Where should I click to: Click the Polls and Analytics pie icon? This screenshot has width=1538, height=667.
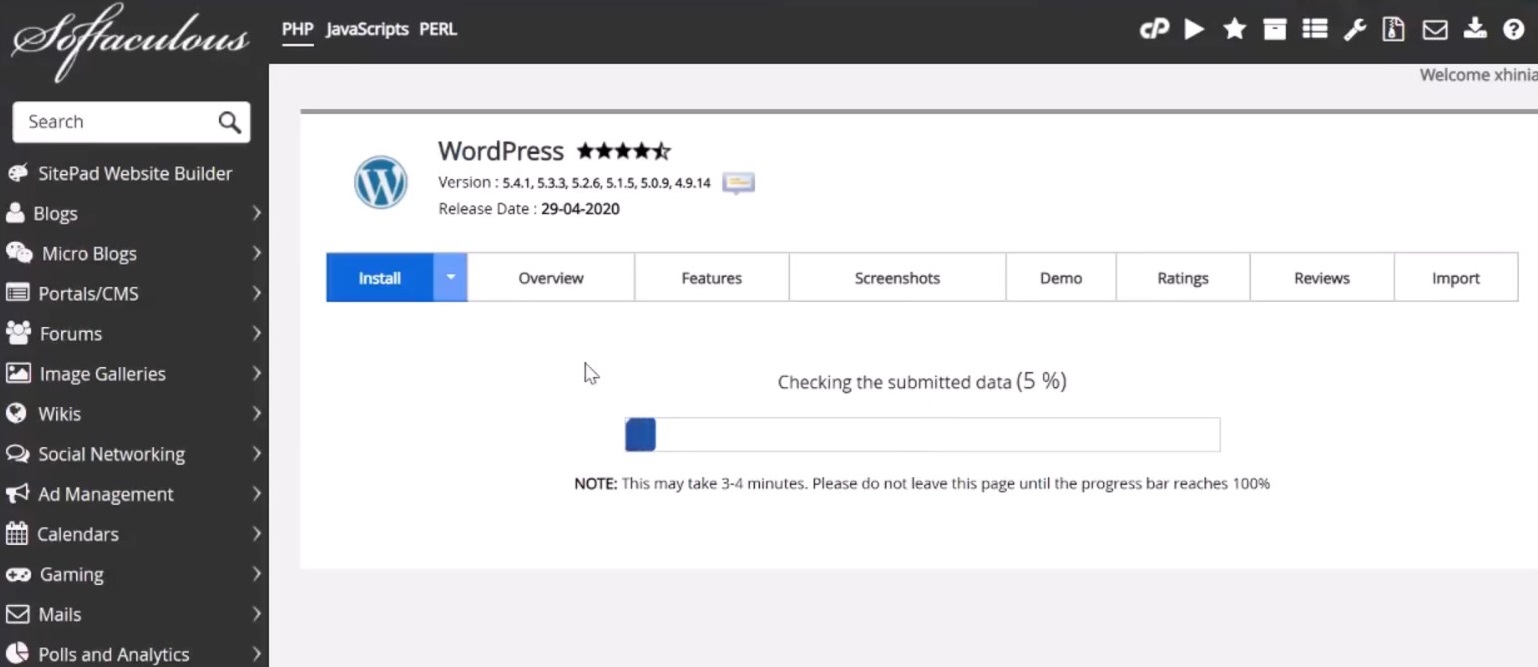17,654
